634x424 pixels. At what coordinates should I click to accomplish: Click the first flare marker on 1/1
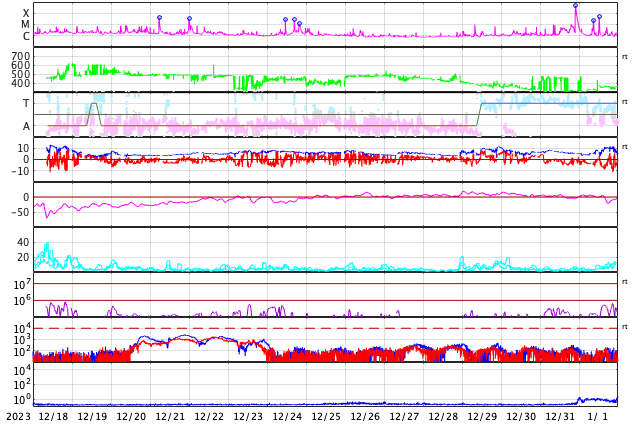(x=593, y=20)
